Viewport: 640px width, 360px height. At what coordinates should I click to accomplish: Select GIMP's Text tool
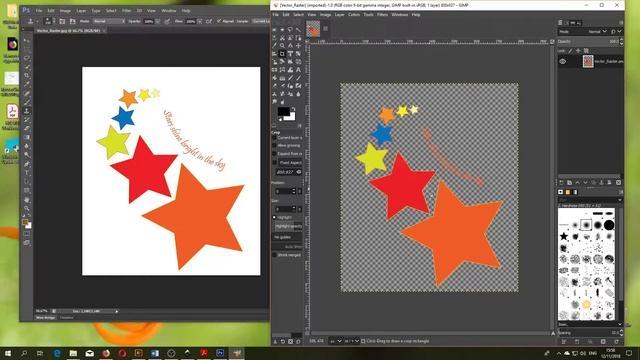click(298, 70)
